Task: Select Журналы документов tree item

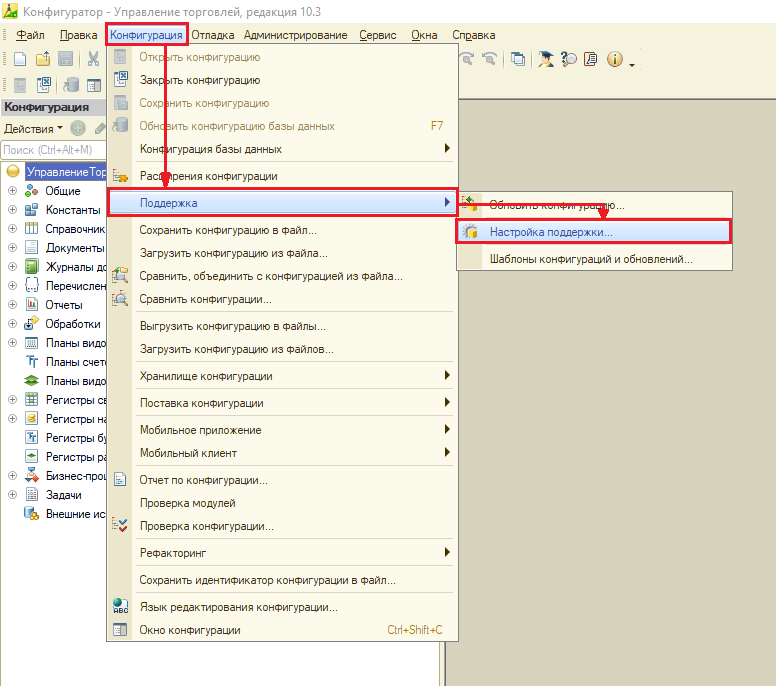Action: point(76,267)
